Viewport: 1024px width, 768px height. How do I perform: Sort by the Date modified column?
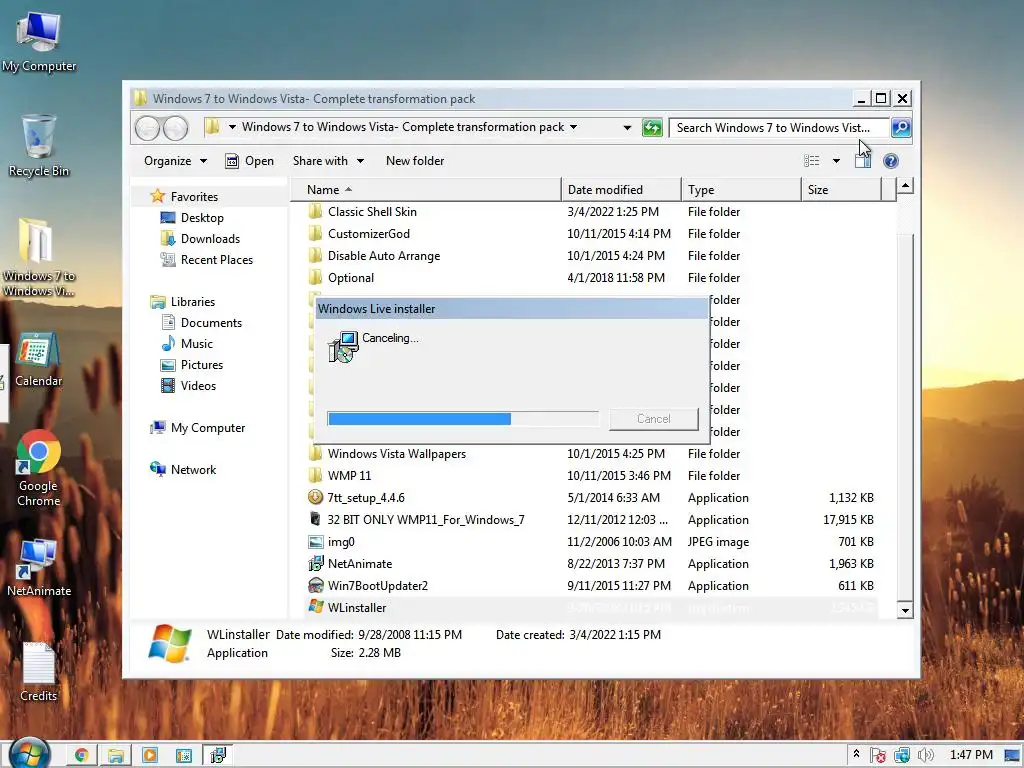point(621,189)
